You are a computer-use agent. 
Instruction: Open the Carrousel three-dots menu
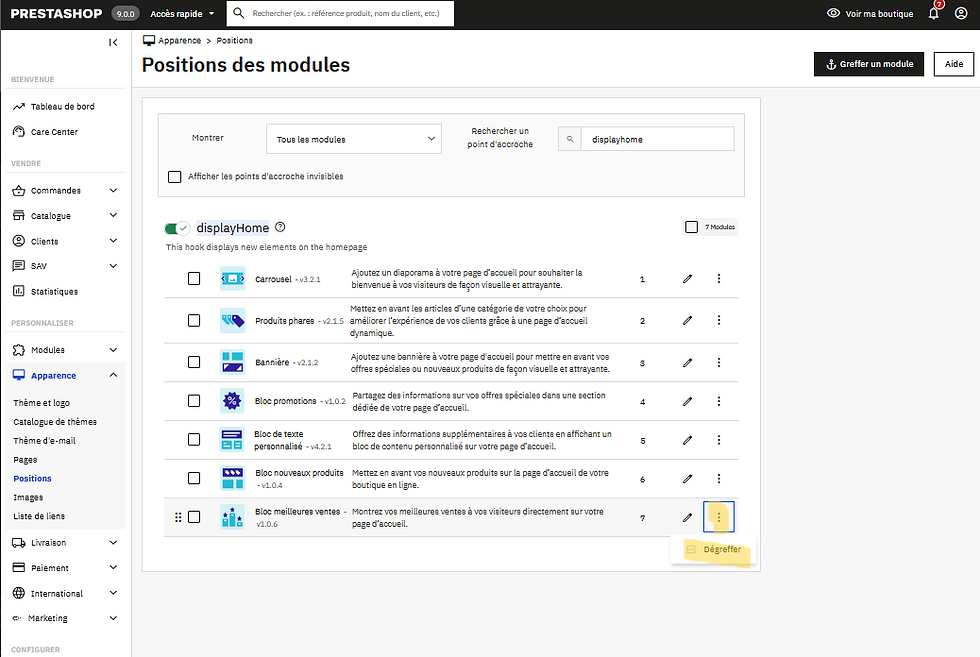tap(719, 279)
